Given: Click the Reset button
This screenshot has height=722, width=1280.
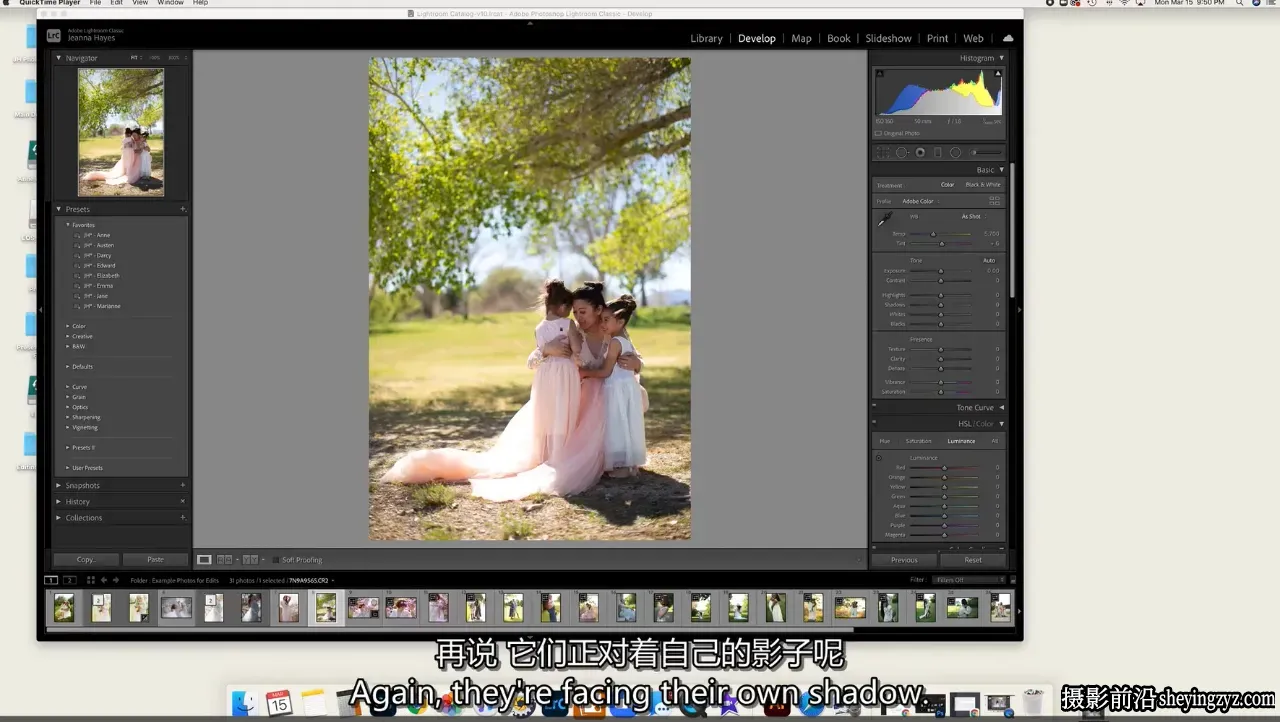Looking at the screenshot, I should tap(973, 560).
